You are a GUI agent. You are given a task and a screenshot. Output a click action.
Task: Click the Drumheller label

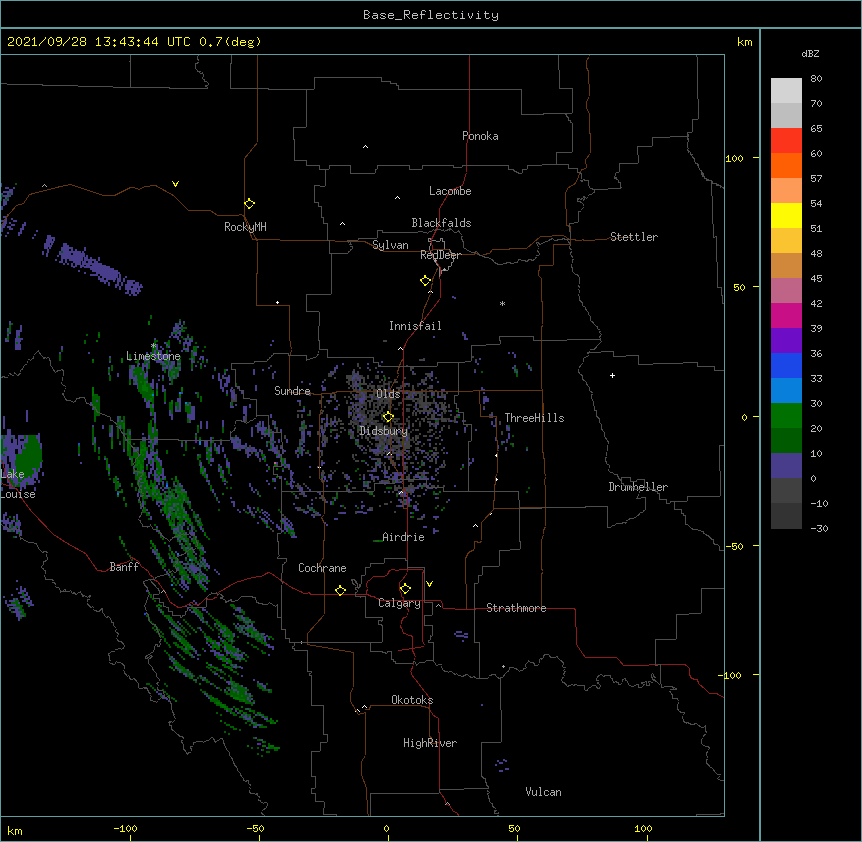tap(638, 487)
